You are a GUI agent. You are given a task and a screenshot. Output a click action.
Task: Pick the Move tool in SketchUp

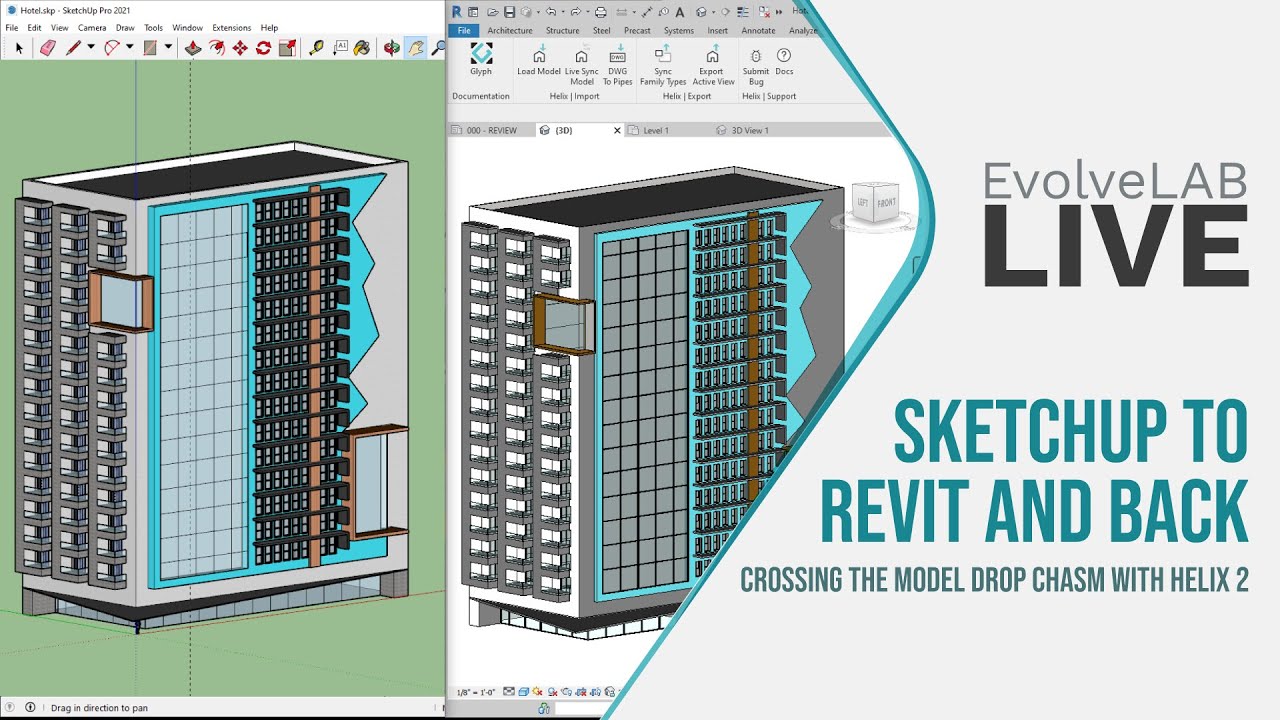point(240,47)
